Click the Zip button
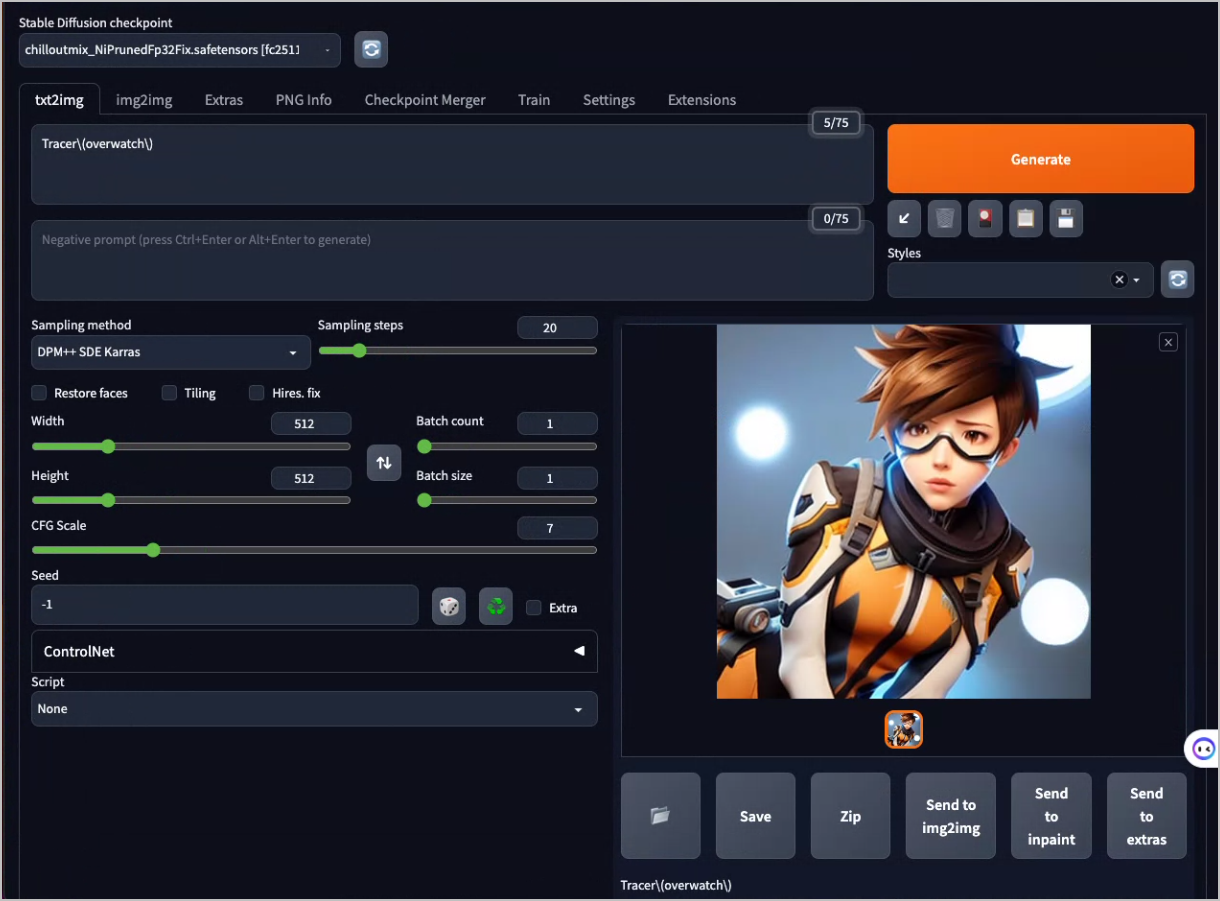The width and height of the screenshot is (1220, 901). point(851,816)
